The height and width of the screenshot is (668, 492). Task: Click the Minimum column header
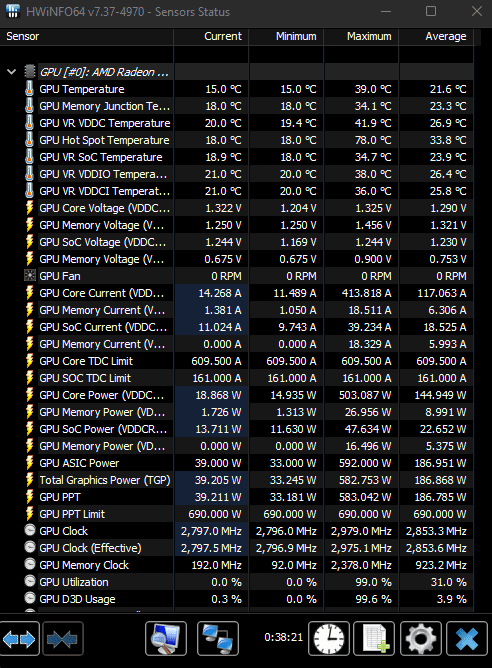286,37
